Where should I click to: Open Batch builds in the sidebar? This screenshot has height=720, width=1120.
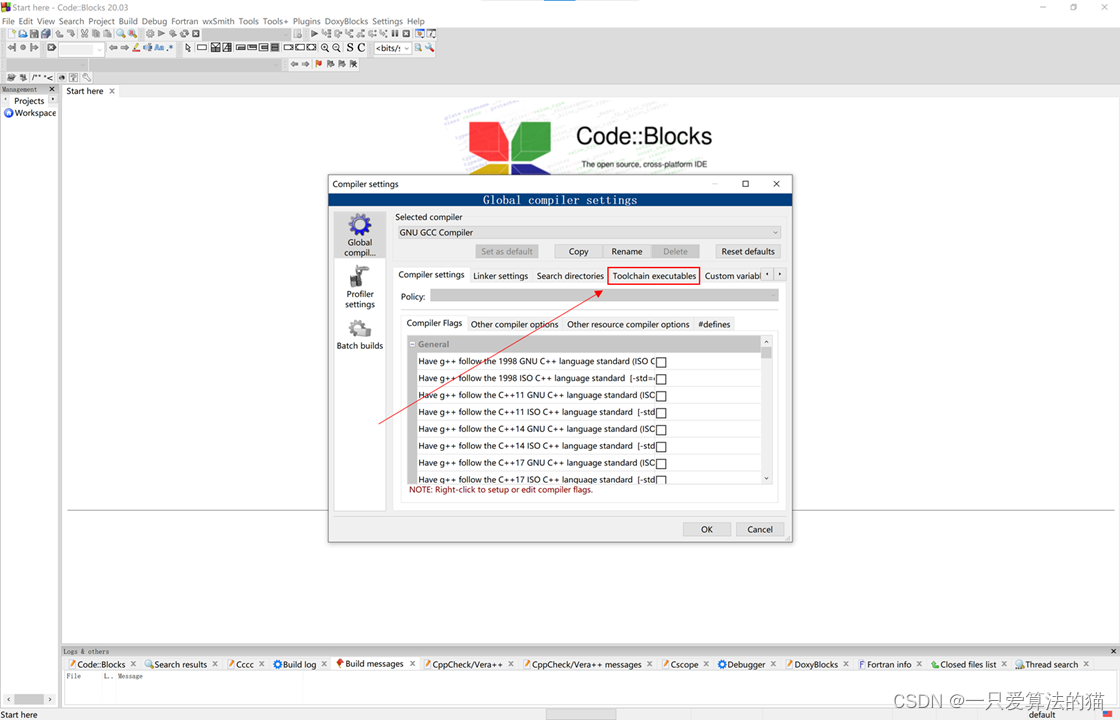[x=360, y=334]
